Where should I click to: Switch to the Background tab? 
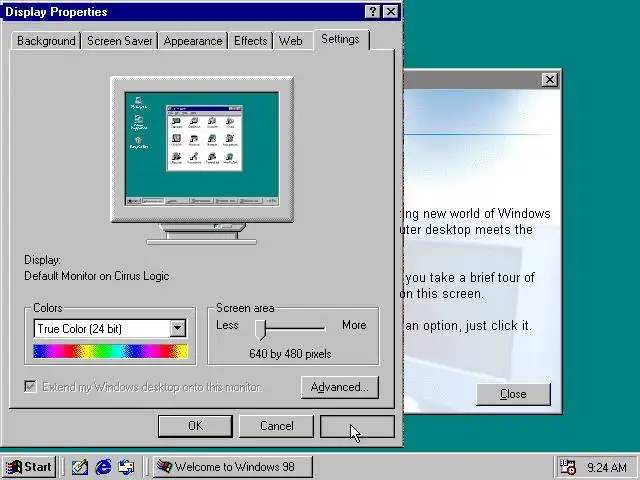46,41
